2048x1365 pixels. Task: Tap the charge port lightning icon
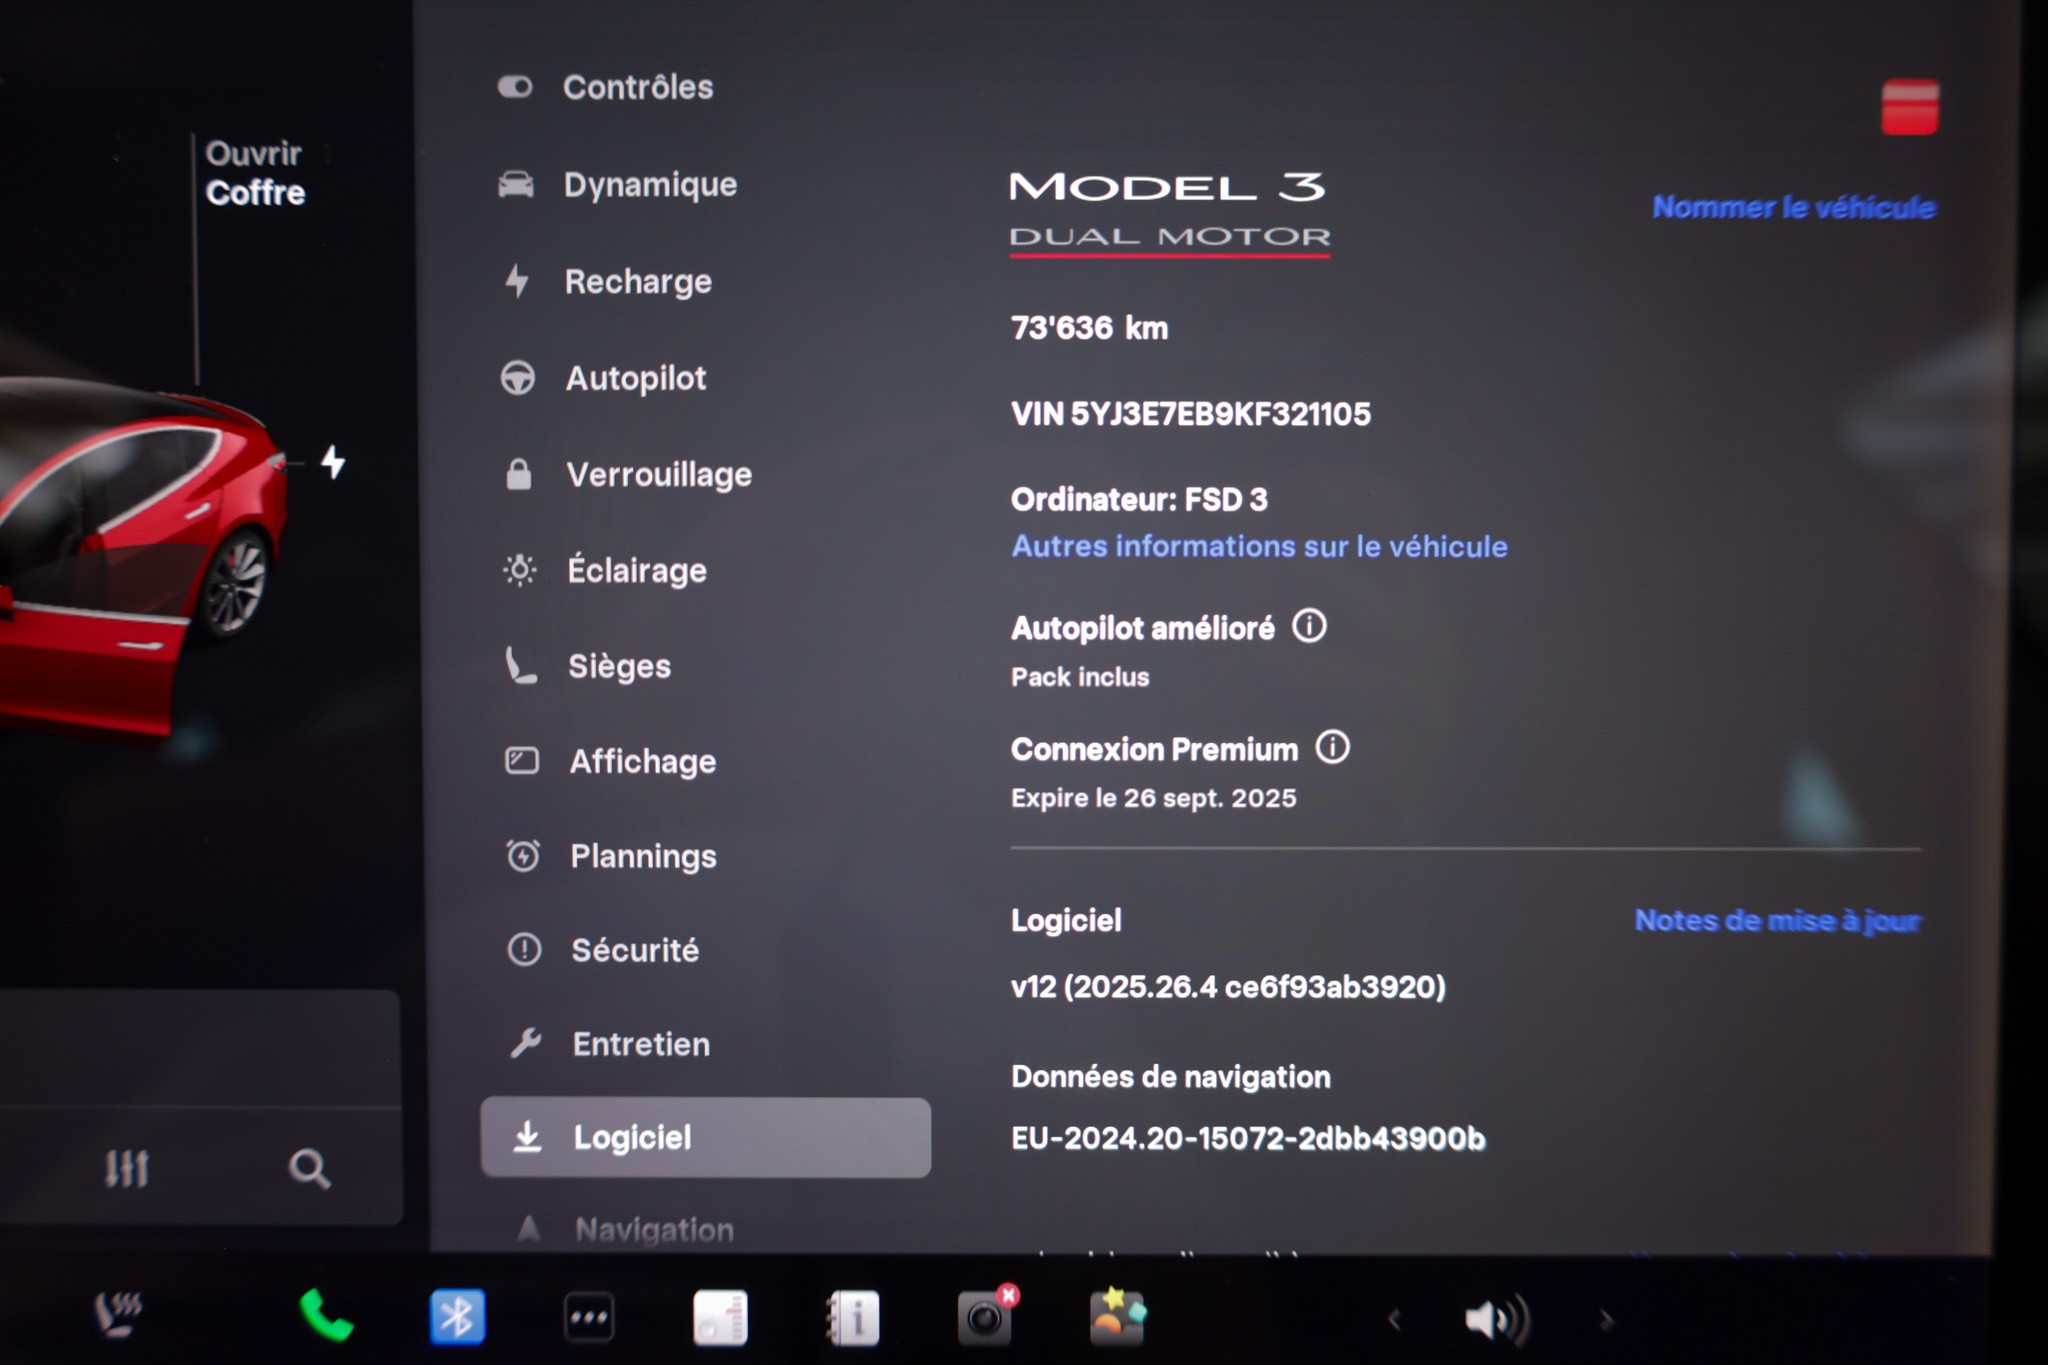pos(333,462)
